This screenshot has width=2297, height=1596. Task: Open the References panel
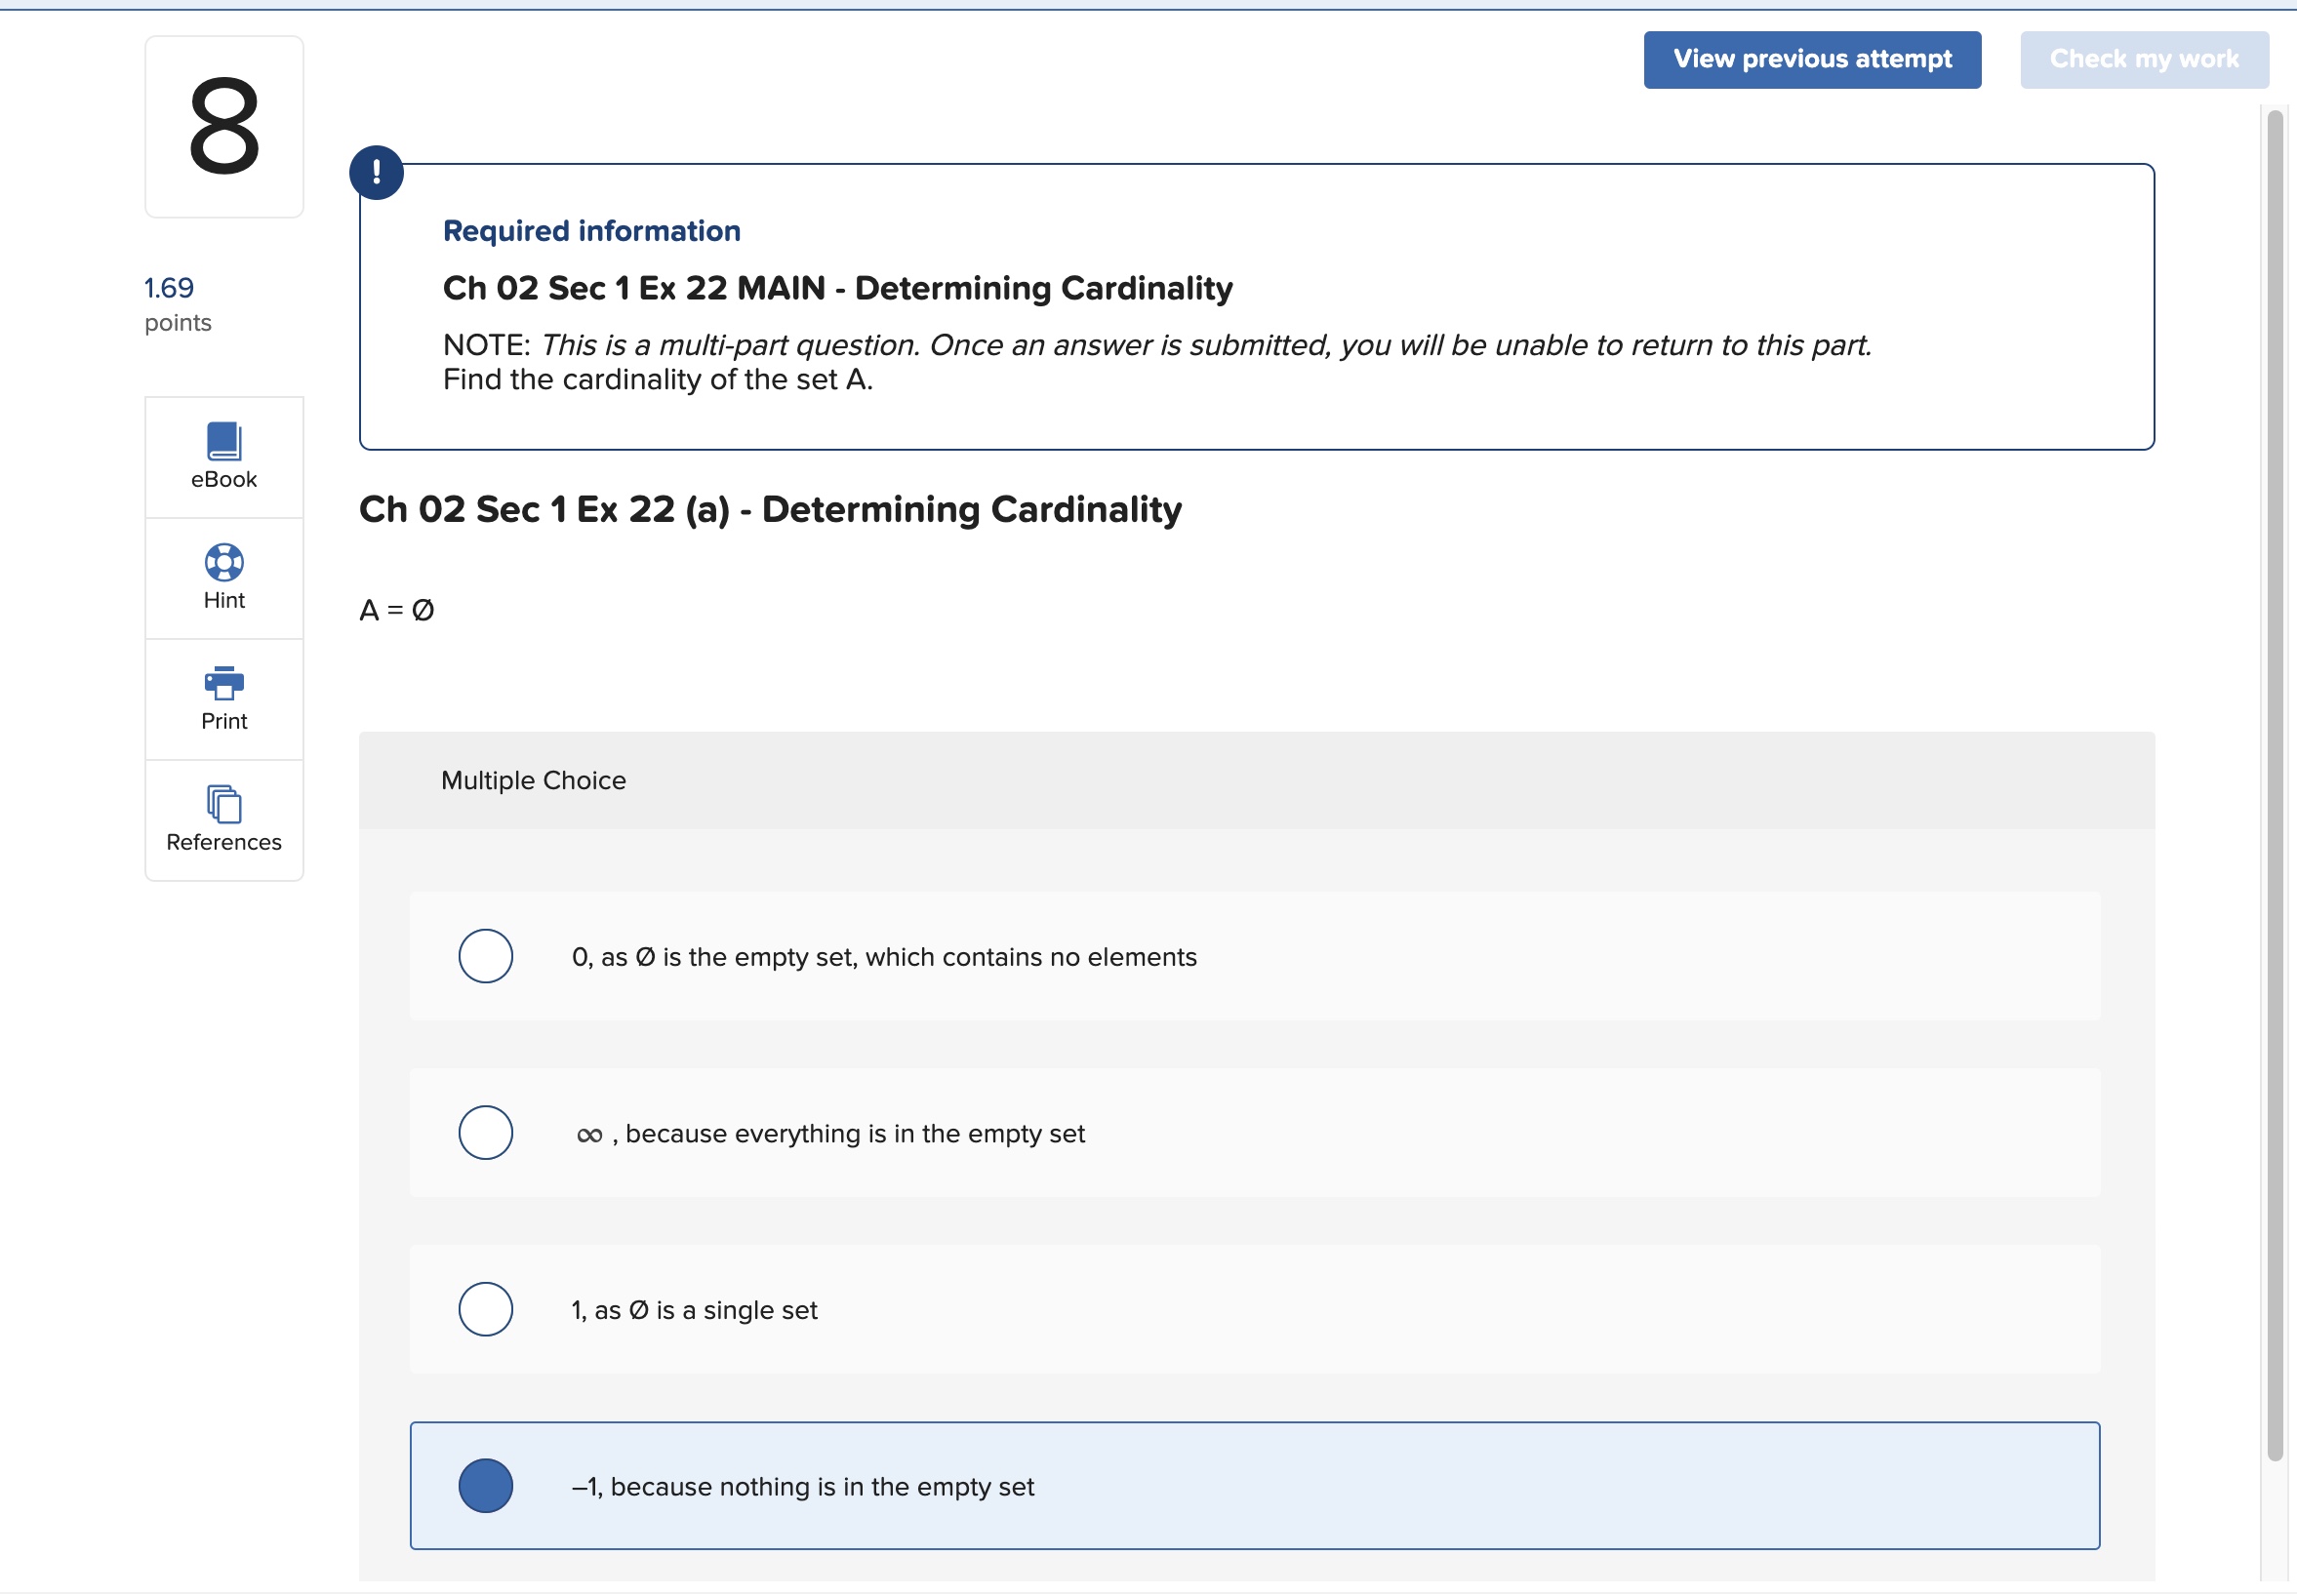[x=222, y=820]
